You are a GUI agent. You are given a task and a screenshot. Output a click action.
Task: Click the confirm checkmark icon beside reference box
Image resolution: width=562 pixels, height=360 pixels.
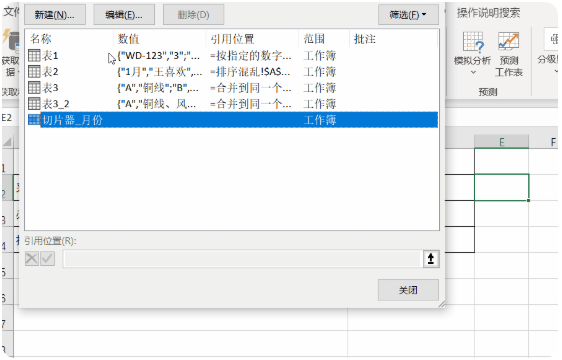pos(48,259)
